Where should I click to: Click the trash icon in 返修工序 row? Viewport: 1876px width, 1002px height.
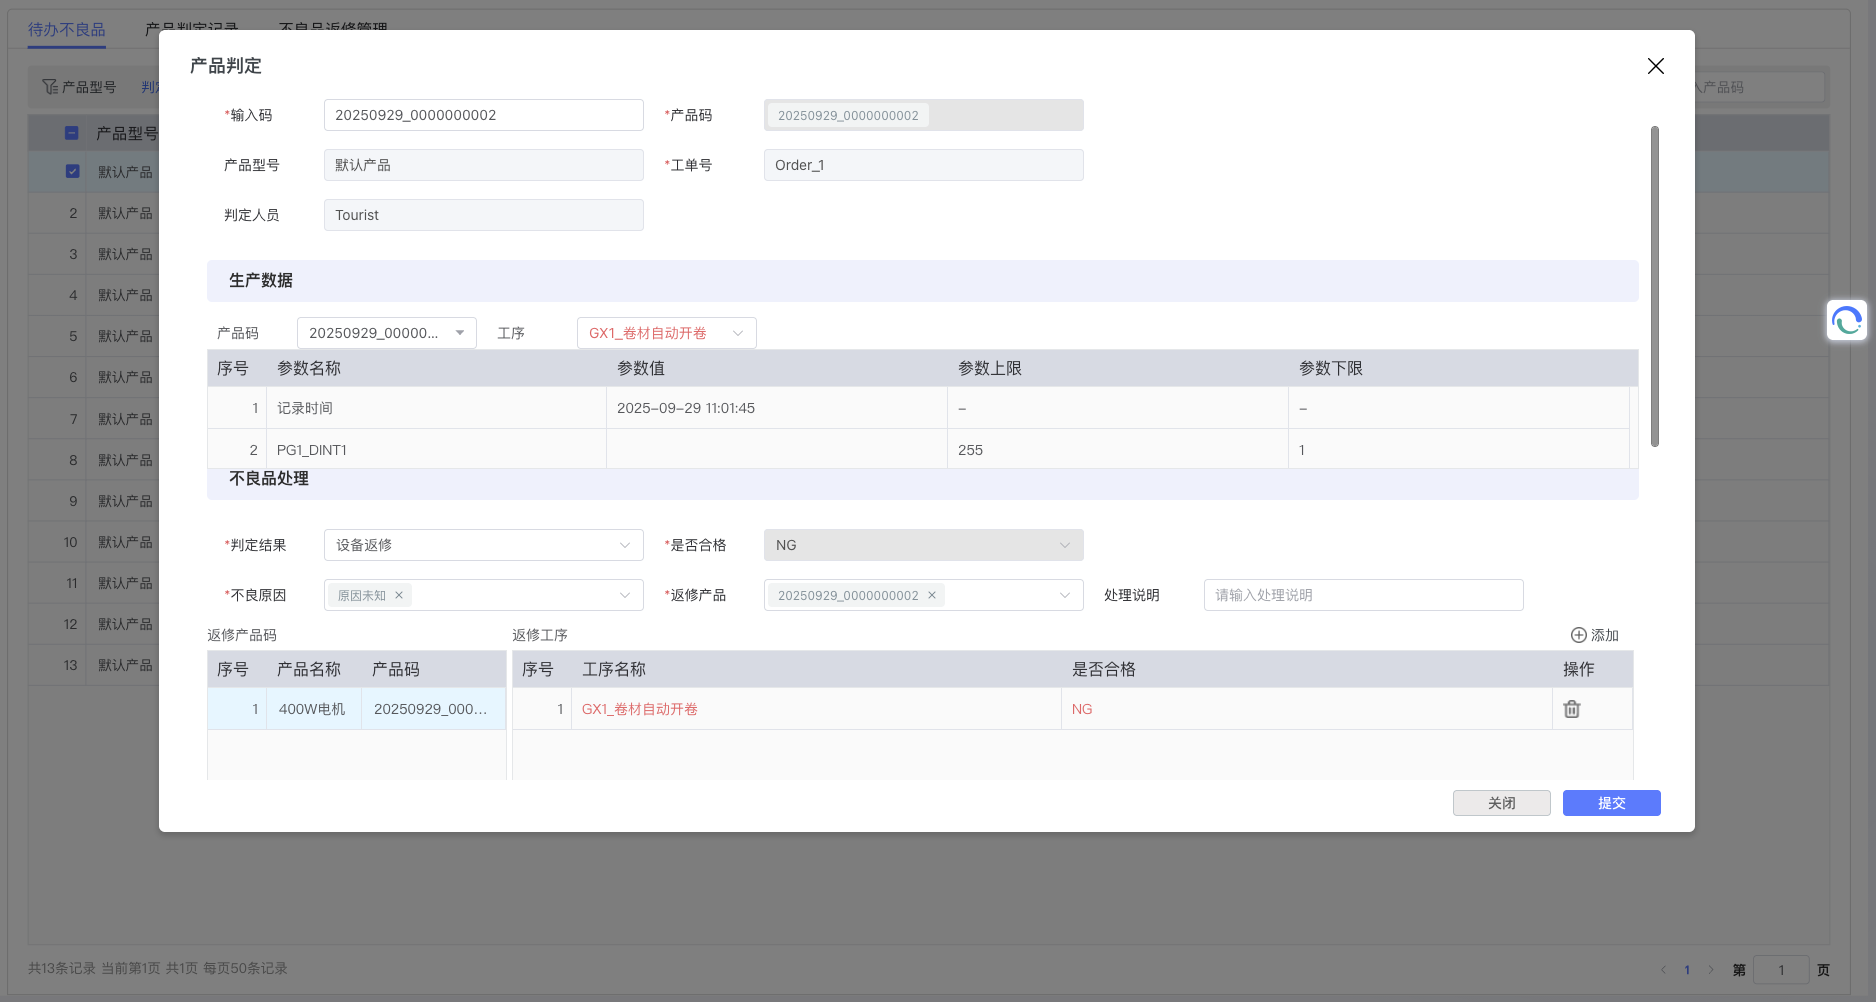tap(1572, 709)
